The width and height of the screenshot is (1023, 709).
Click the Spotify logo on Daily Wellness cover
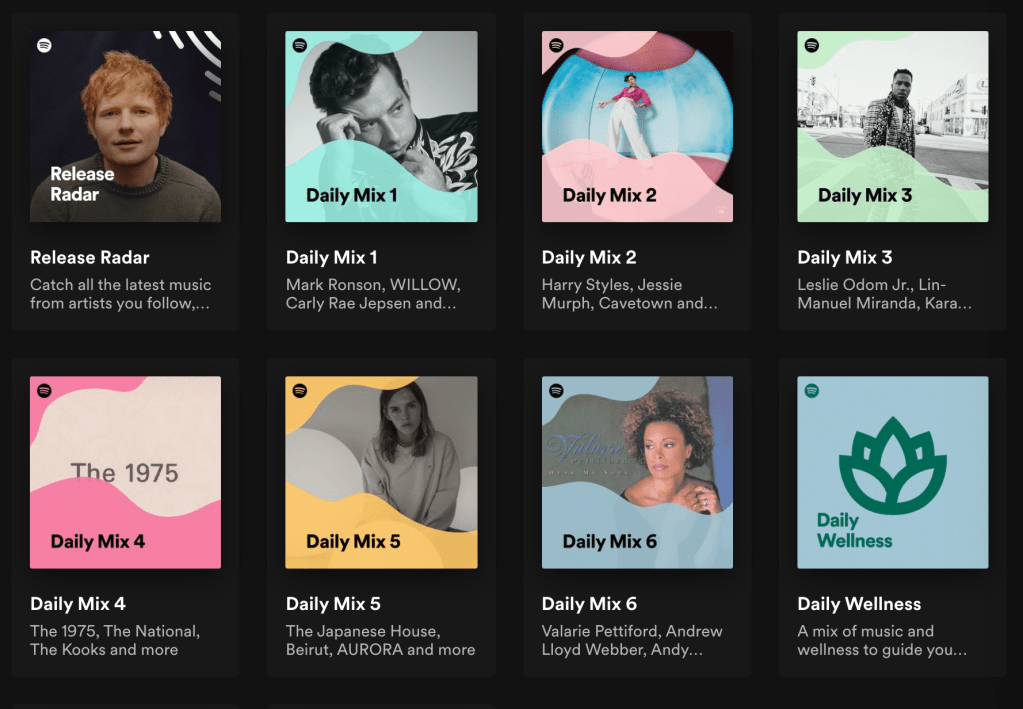pyautogui.click(x=812, y=391)
